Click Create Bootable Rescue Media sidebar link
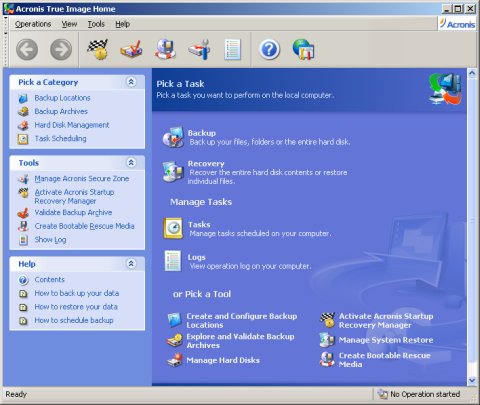Screen dimensions: 480x405 pyautogui.click(x=84, y=226)
